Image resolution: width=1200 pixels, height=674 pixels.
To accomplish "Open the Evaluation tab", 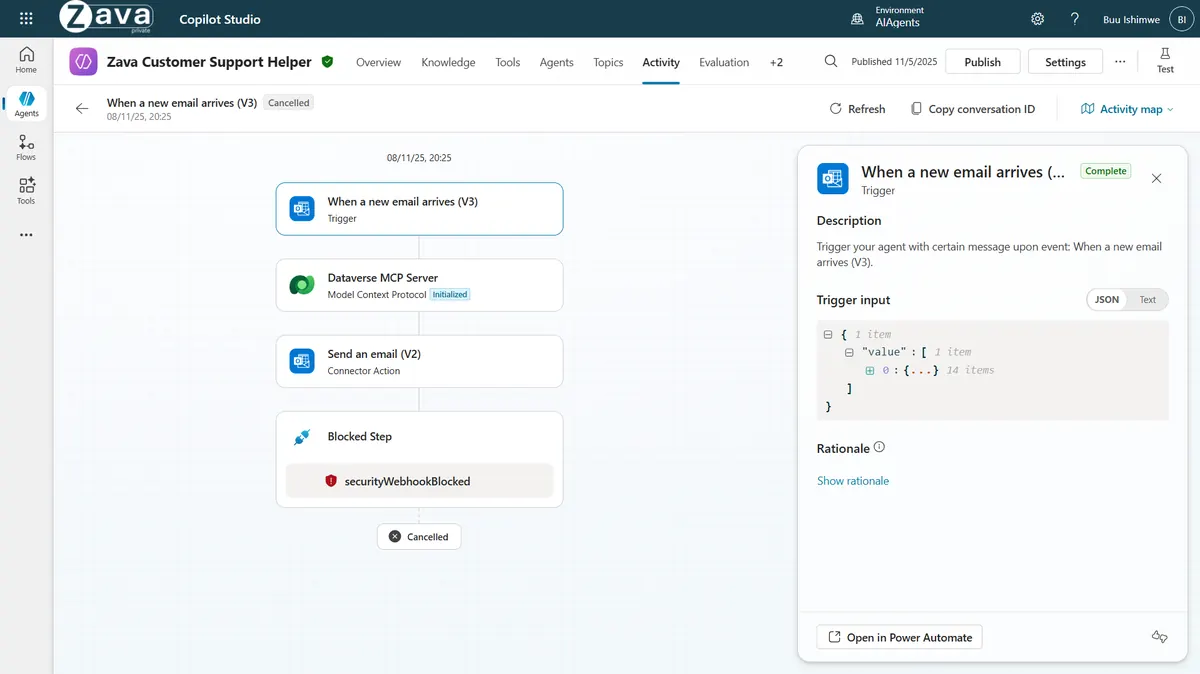I will point(724,62).
